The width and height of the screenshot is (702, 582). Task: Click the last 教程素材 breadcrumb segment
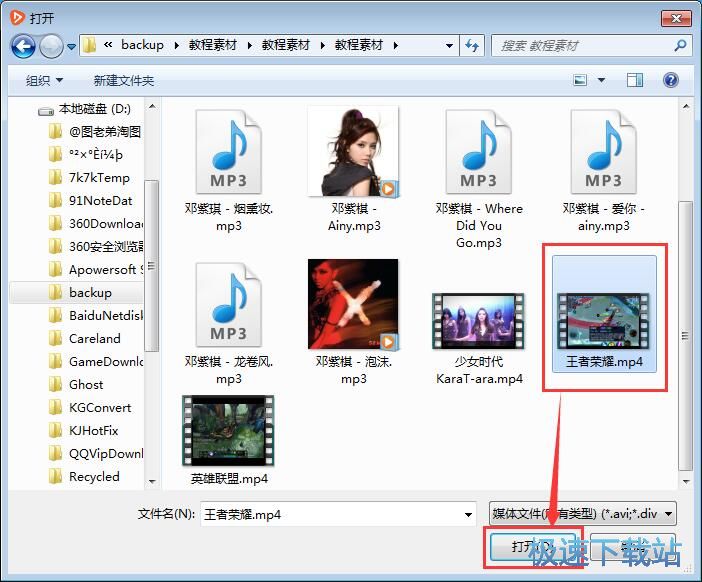point(359,45)
